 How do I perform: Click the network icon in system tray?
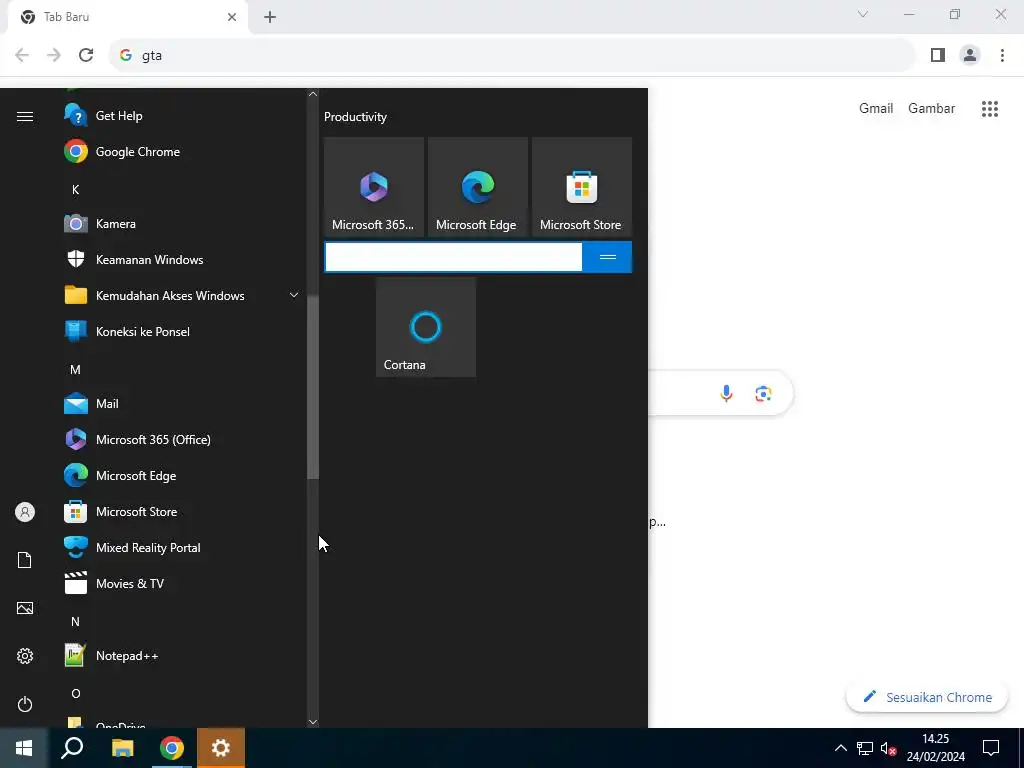point(865,748)
